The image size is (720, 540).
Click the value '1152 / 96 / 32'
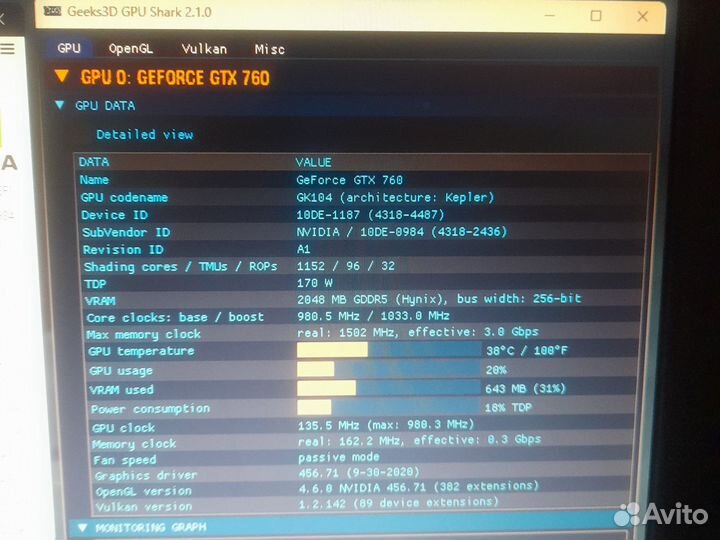click(x=346, y=266)
